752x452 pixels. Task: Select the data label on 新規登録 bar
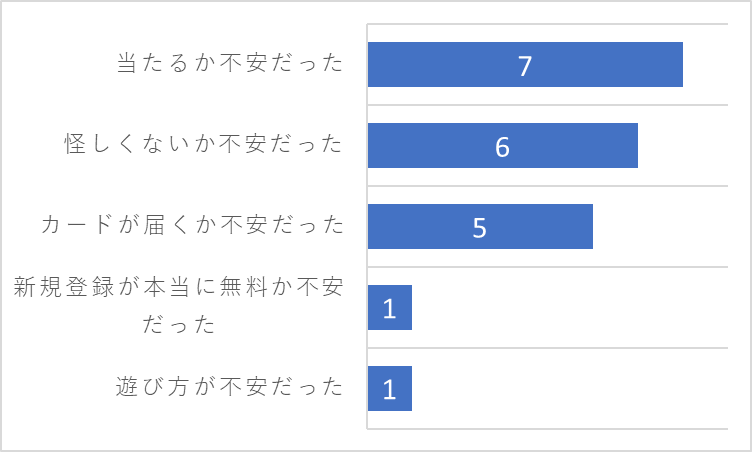[x=389, y=309]
